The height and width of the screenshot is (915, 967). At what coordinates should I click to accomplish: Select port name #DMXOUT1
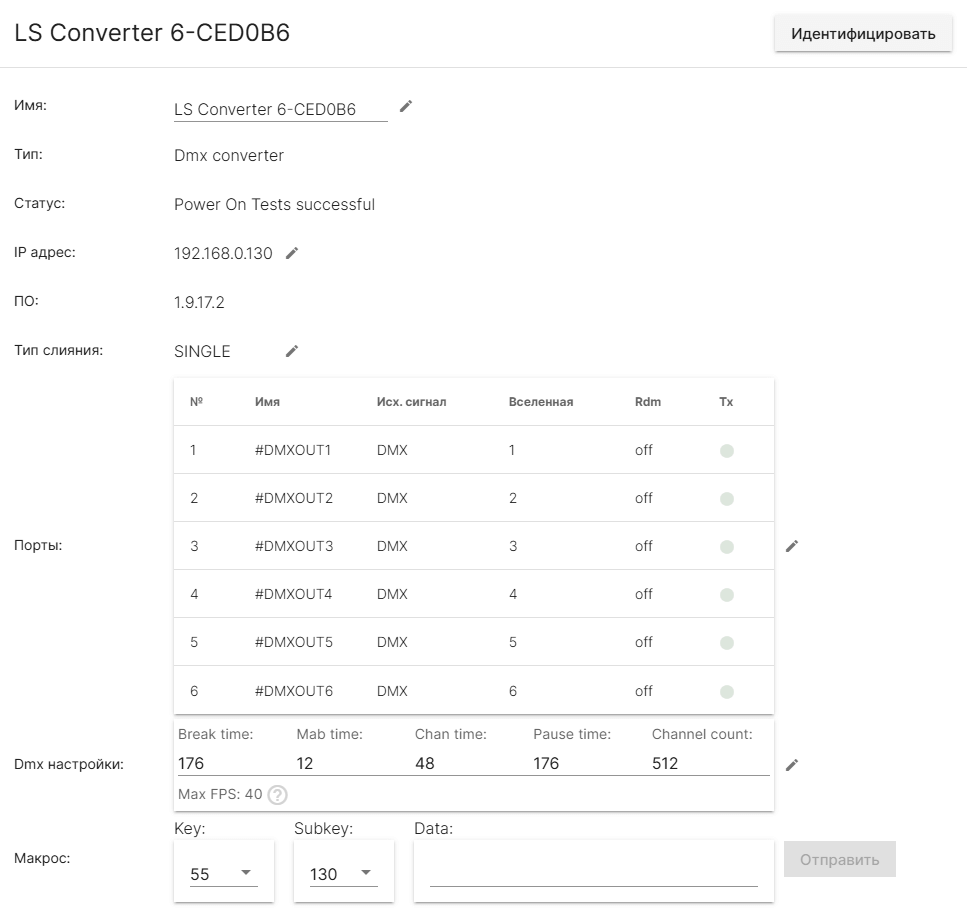[293, 450]
